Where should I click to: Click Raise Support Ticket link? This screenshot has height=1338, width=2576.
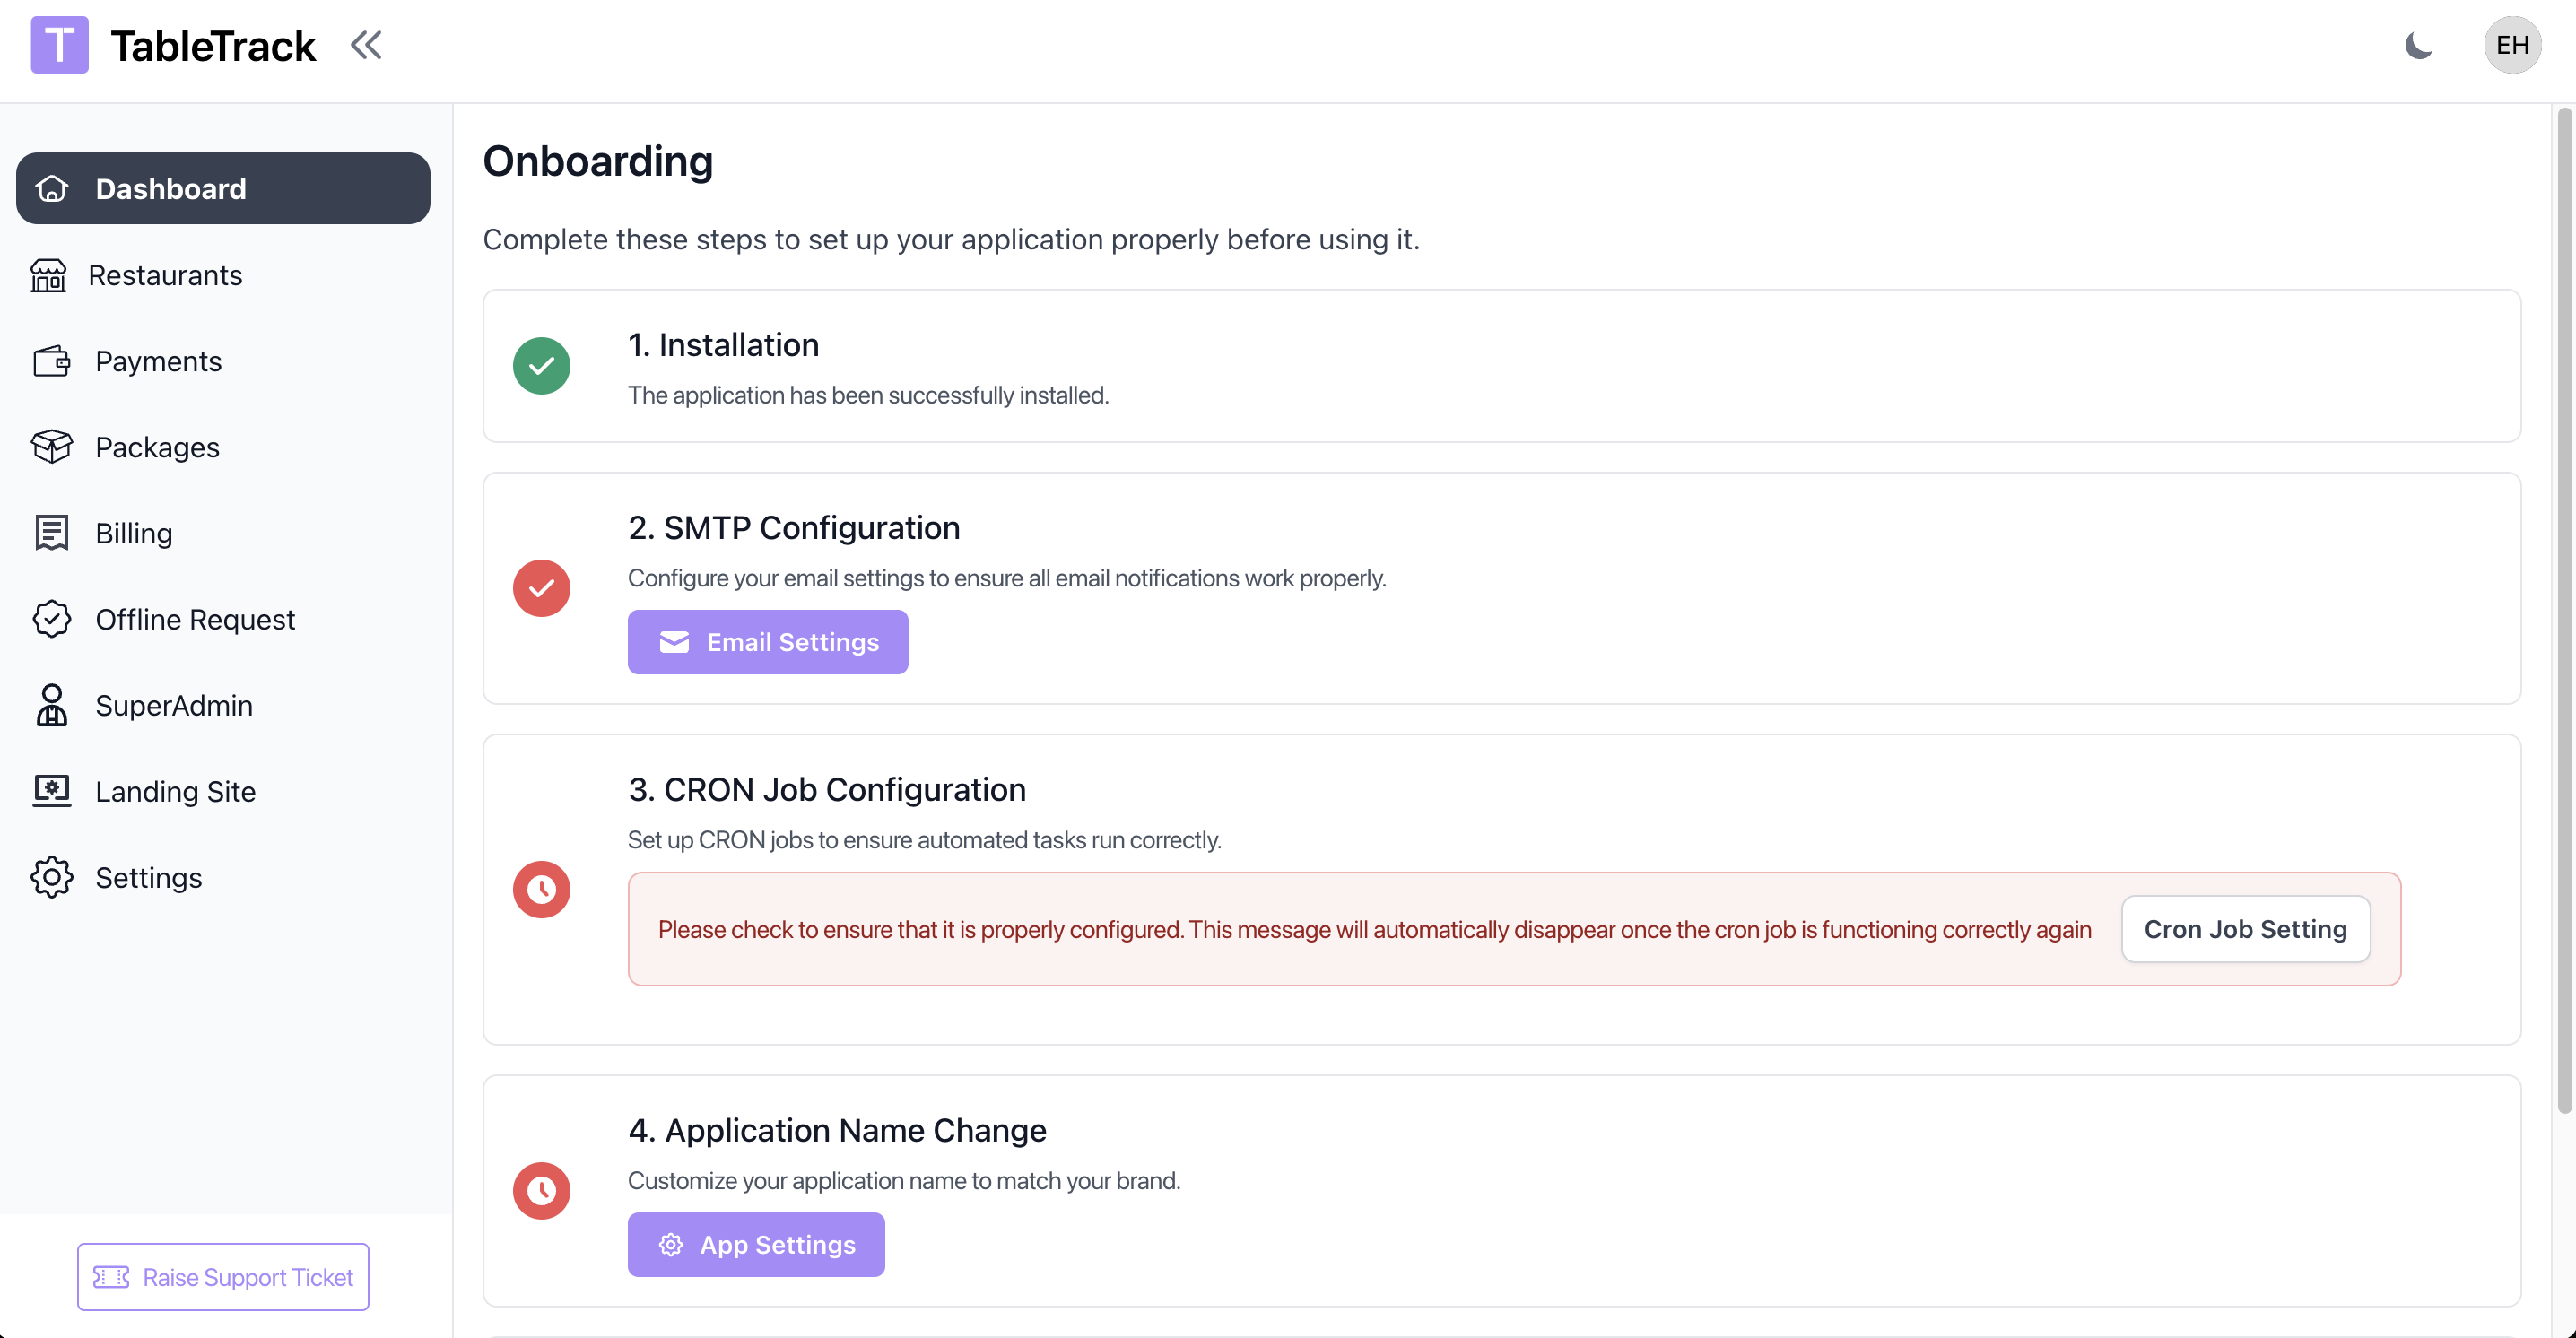(x=223, y=1277)
